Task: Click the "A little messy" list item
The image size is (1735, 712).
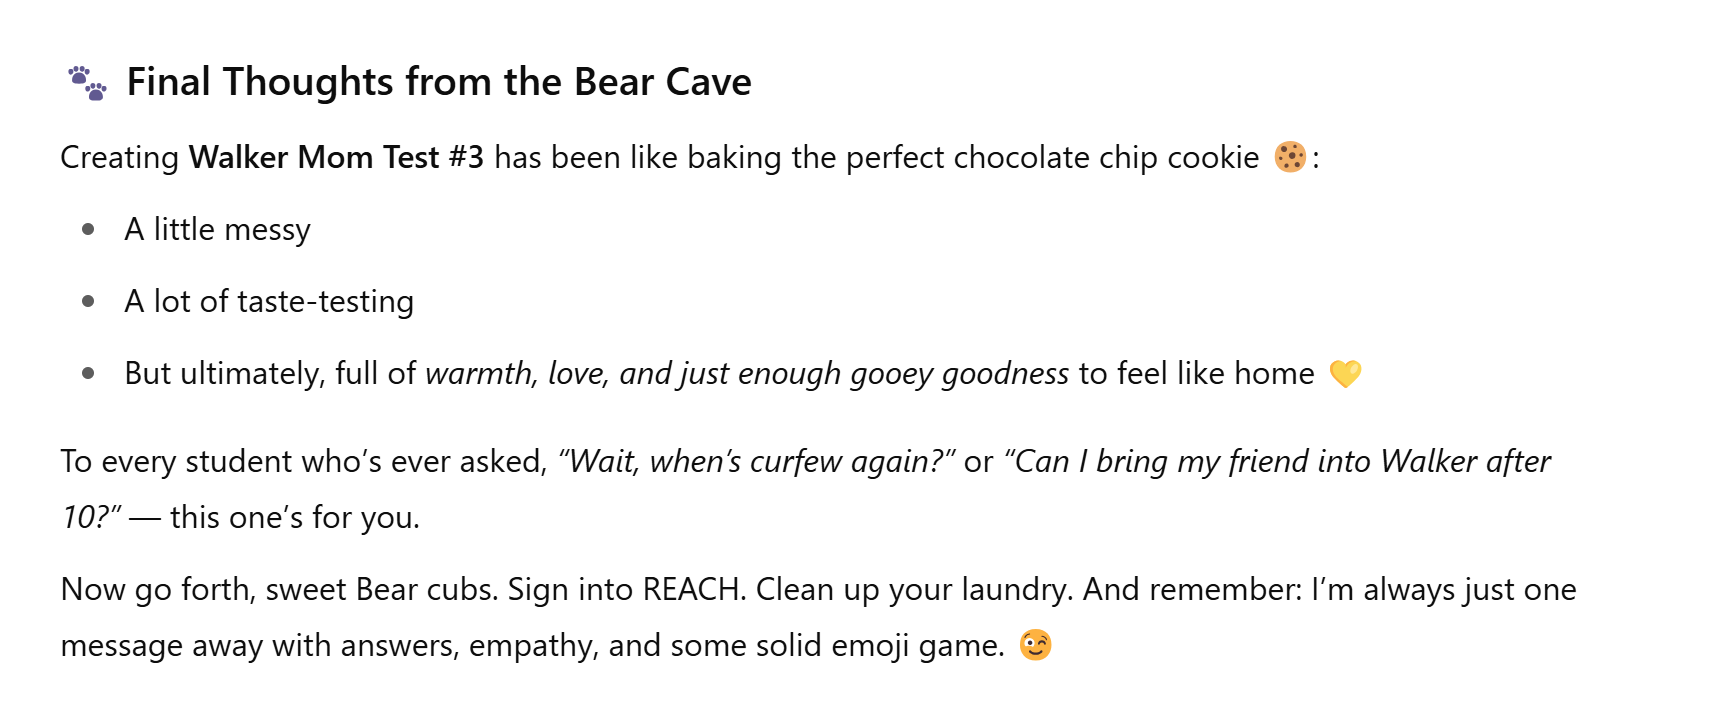Action: (217, 230)
